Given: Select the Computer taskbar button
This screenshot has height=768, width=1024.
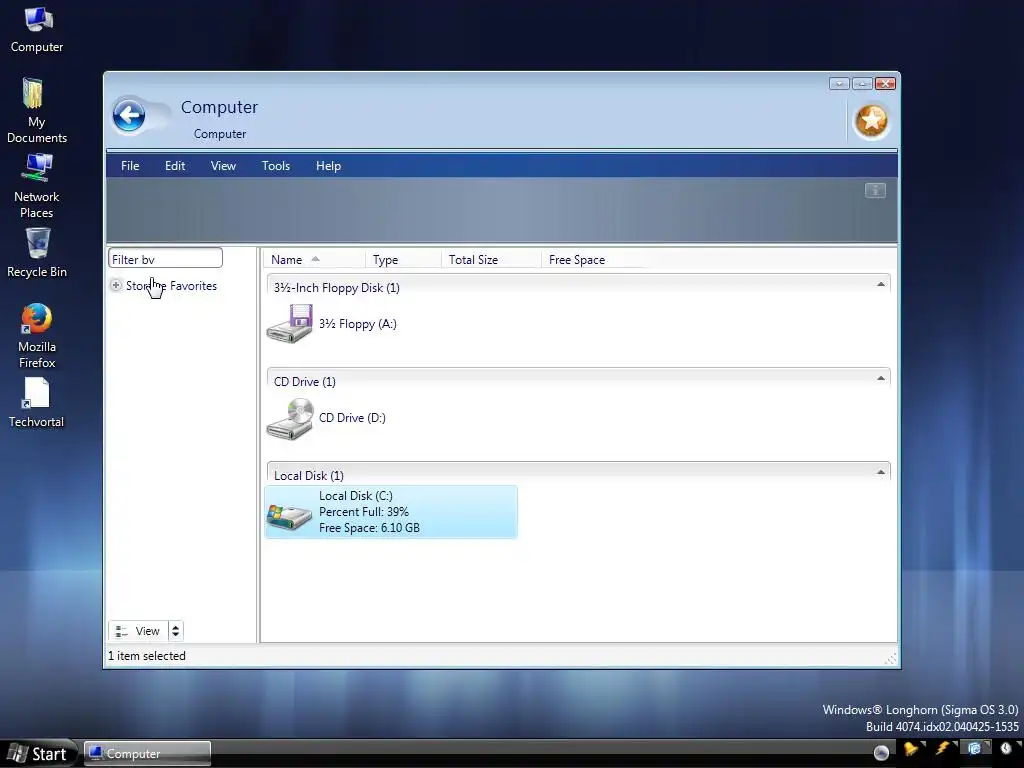Looking at the screenshot, I should coord(148,754).
